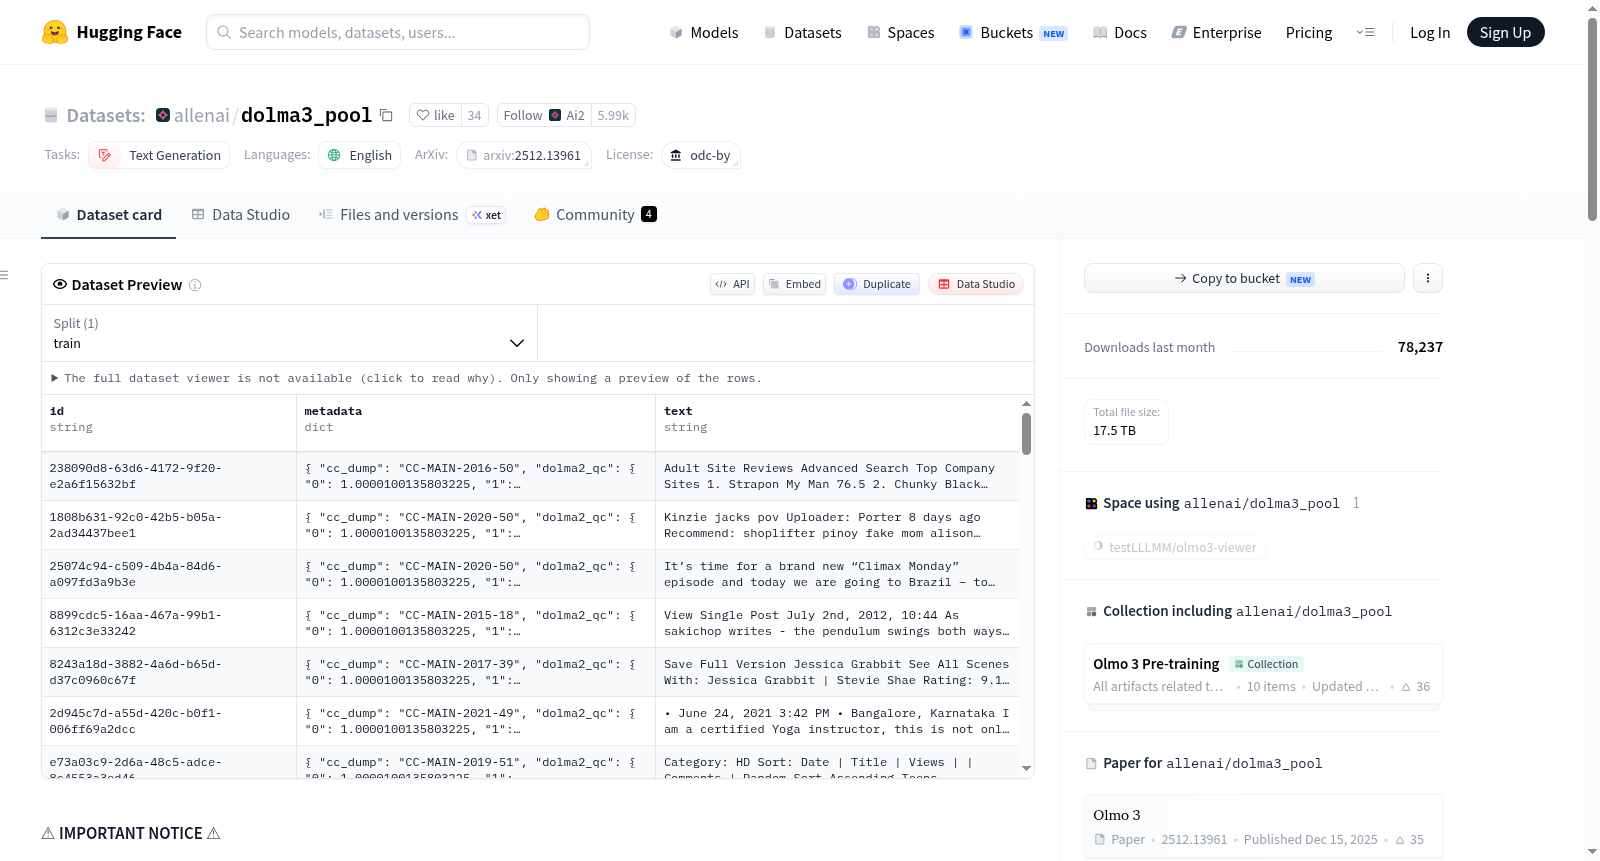Click text cell starting 'Kinzie jacks pov'
This screenshot has height=861, width=1600.
pos(837,525)
